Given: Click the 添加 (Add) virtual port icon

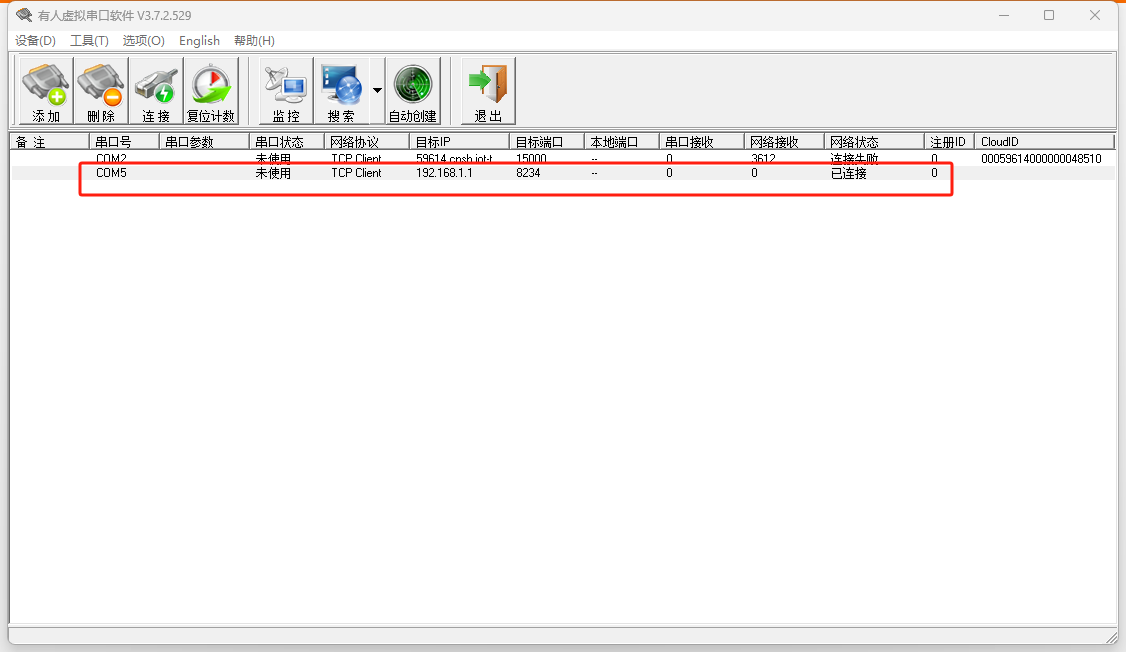Looking at the screenshot, I should point(45,91).
